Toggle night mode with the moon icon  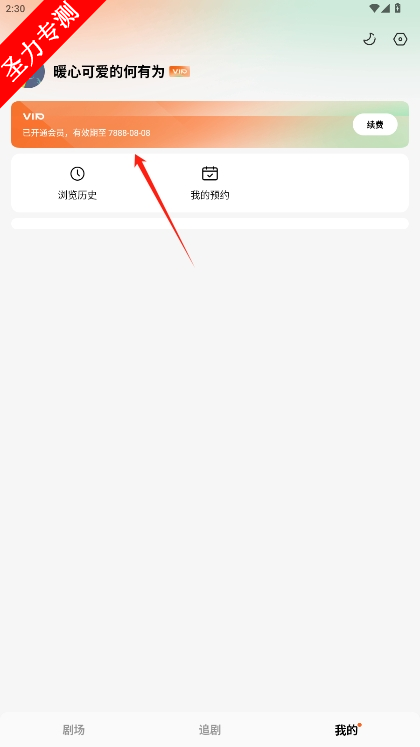tap(370, 39)
